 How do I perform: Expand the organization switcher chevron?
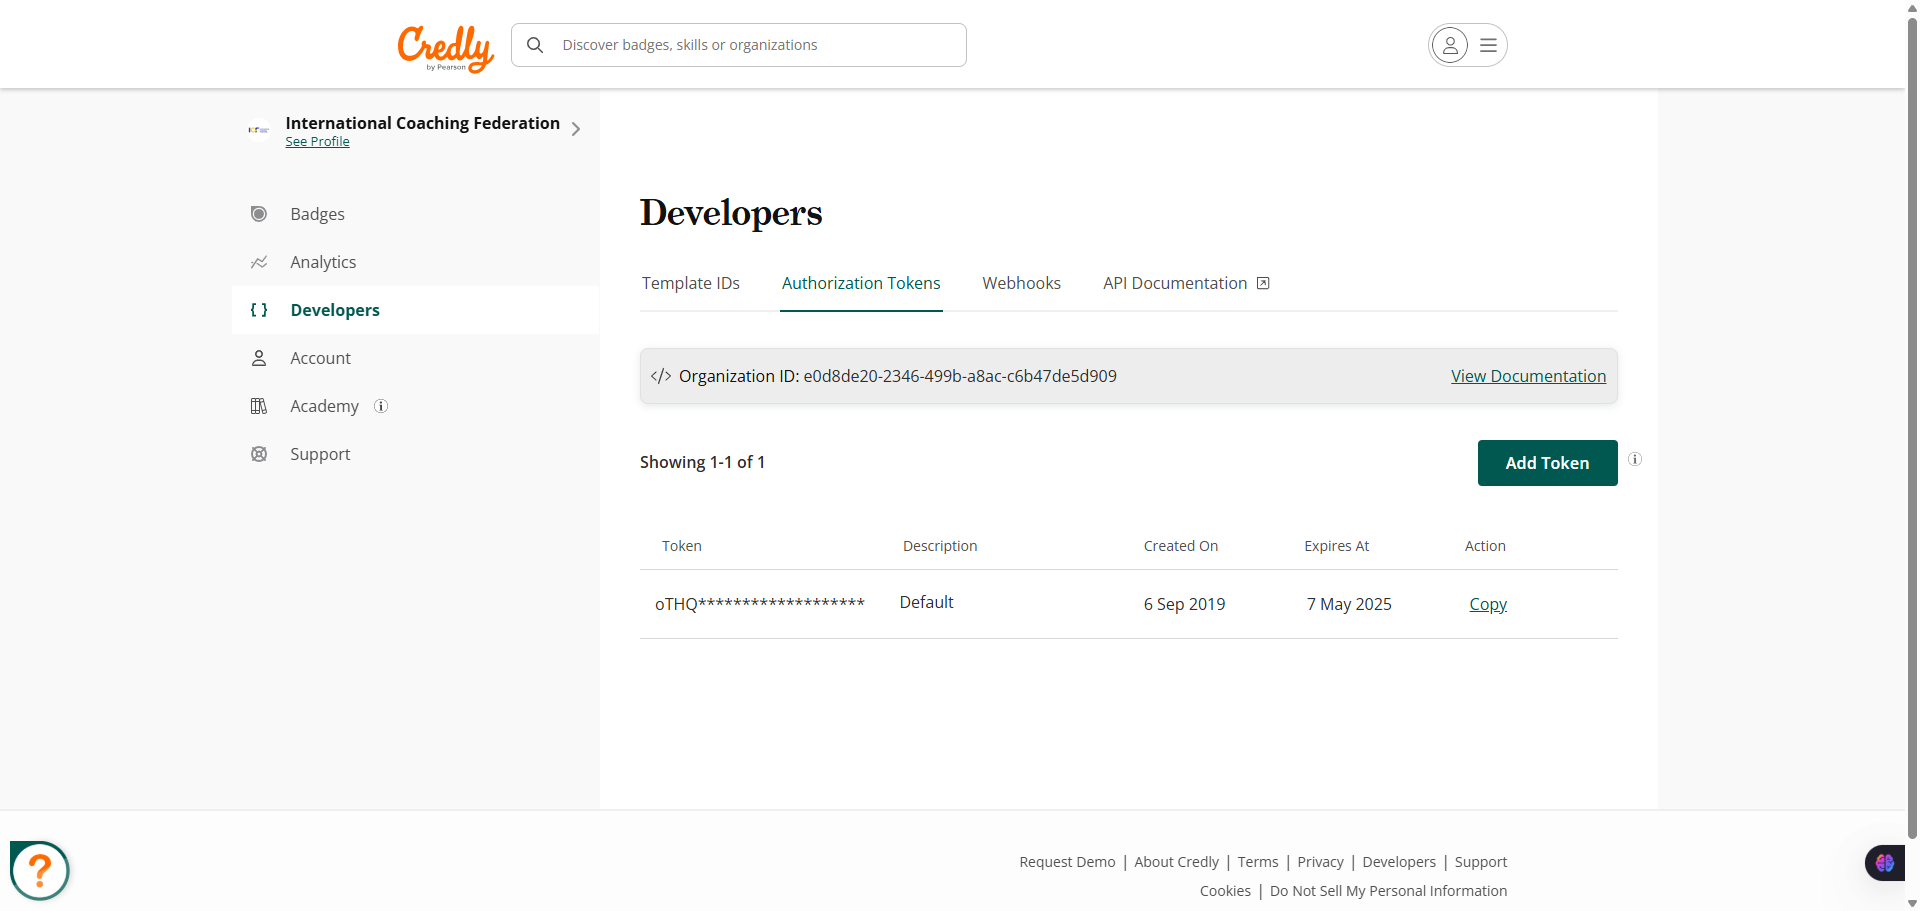(x=576, y=129)
